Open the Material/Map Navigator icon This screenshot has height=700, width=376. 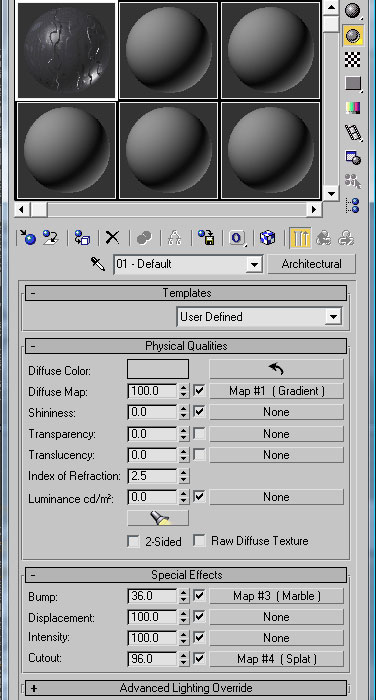tap(353, 206)
